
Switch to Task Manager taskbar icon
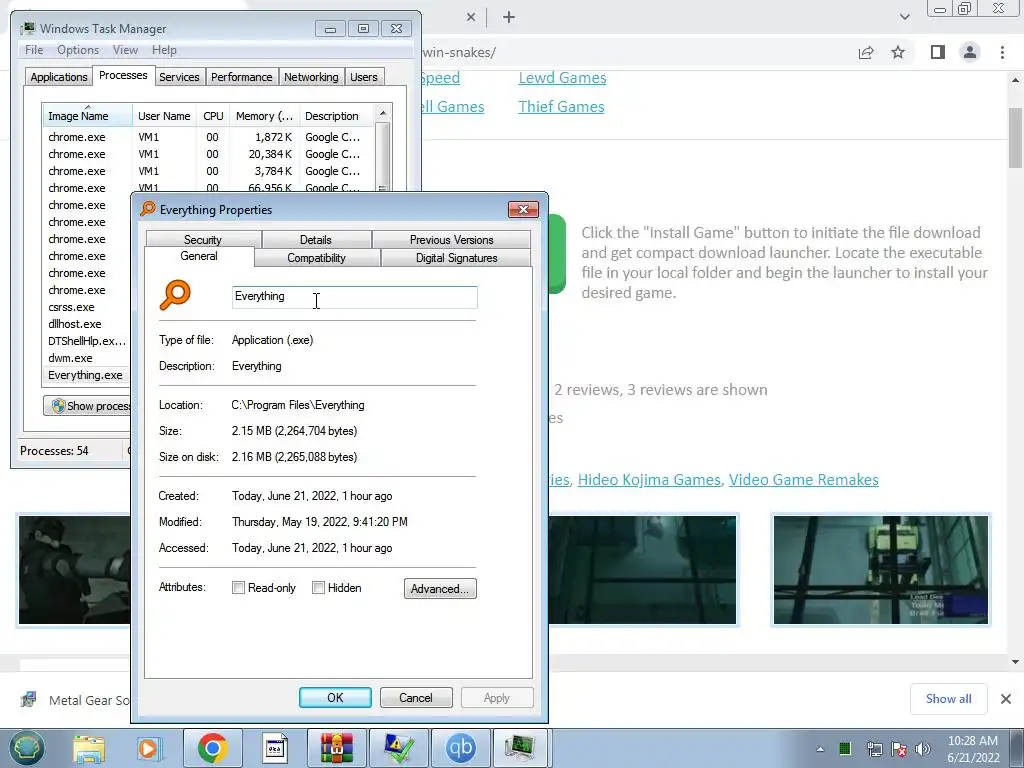point(521,748)
